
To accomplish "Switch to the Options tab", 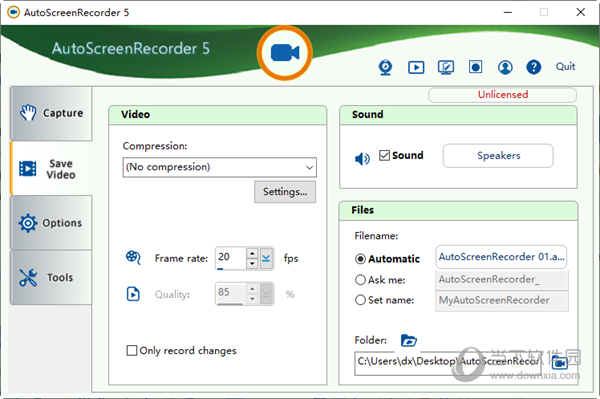I will (x=51, y=223).
